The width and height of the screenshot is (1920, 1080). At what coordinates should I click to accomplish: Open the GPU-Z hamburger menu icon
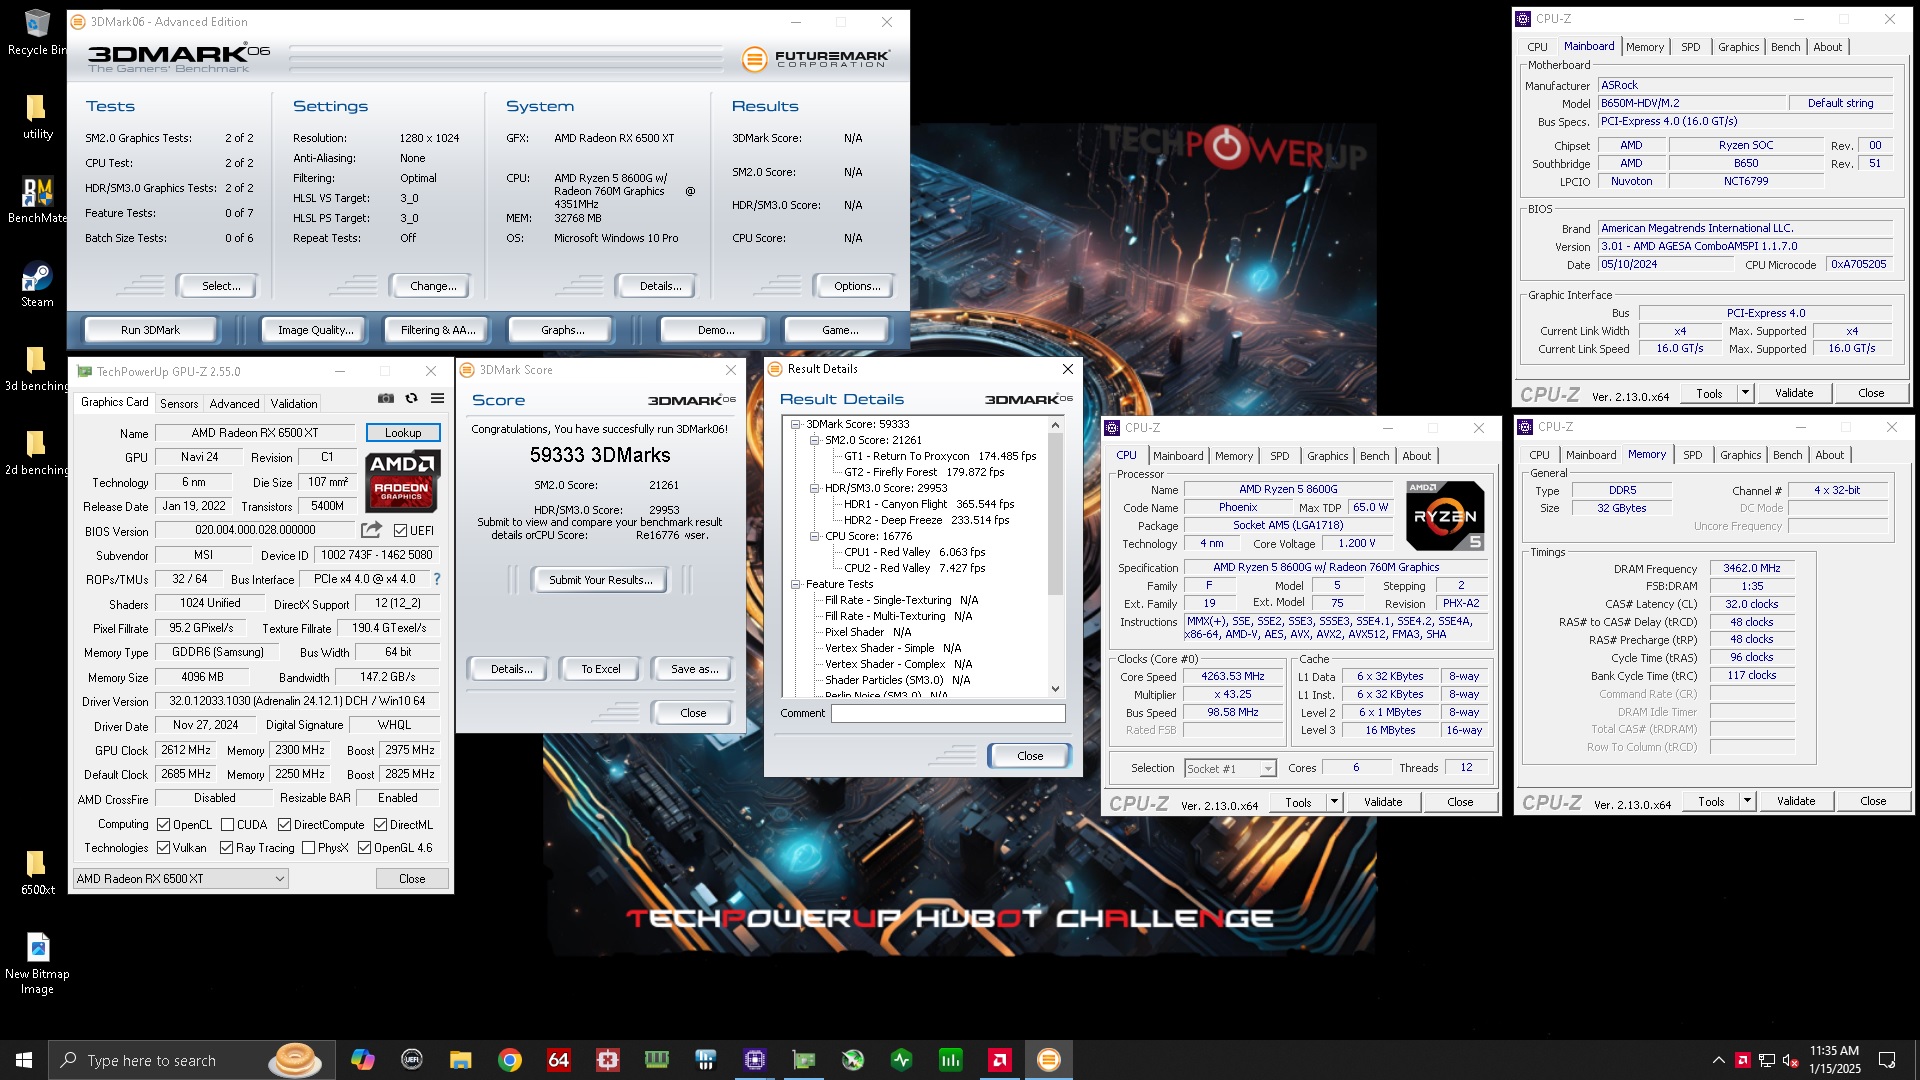pos(437,398)
